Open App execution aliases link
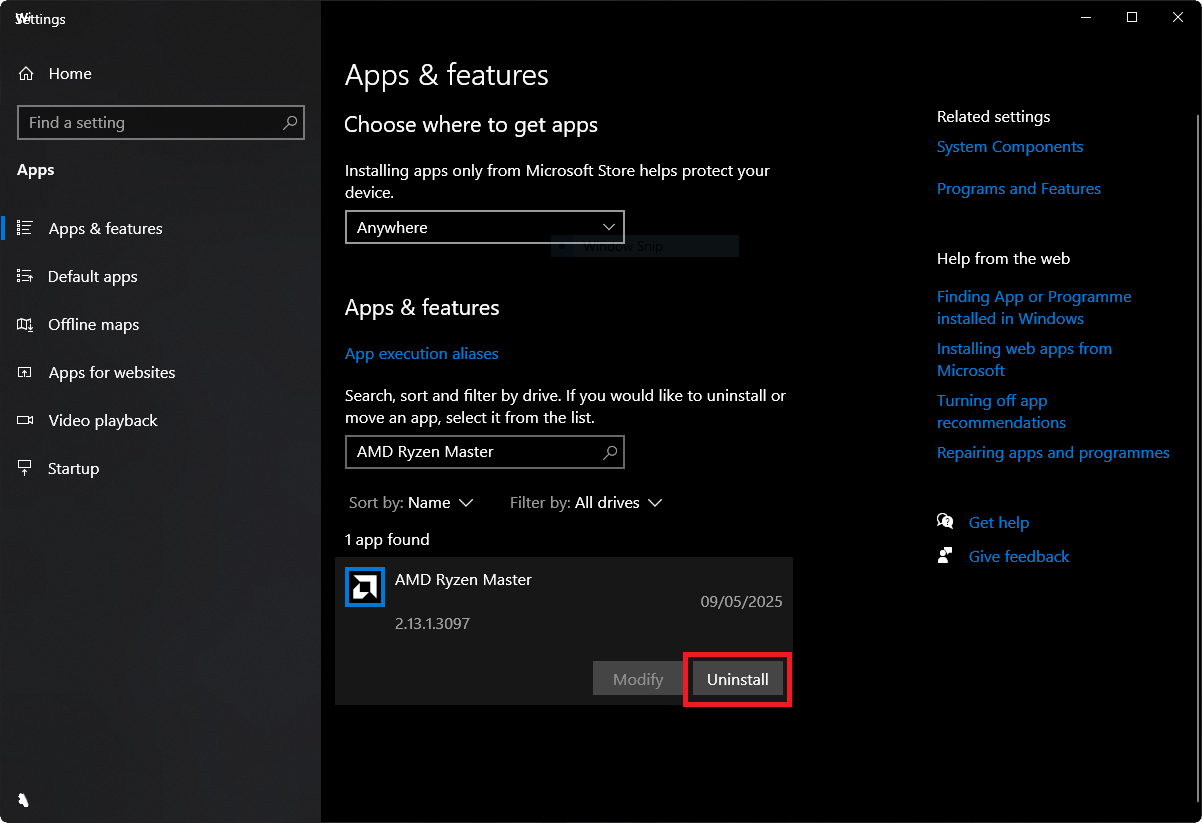This screenshot has height=823, width=1202. (421, 354)
